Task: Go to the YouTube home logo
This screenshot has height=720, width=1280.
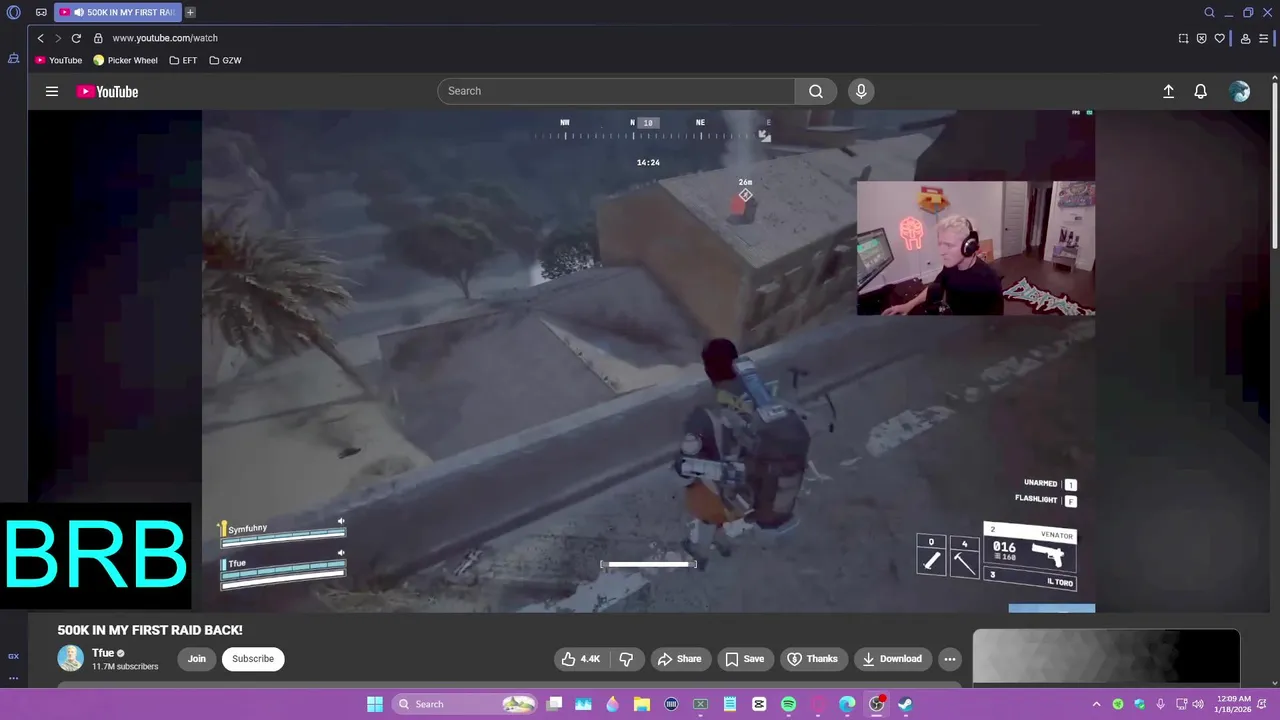Action: point(107,91)
